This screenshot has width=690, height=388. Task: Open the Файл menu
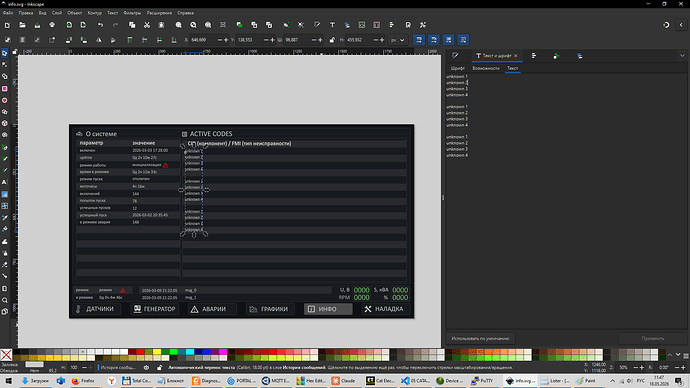coord(8,13)
